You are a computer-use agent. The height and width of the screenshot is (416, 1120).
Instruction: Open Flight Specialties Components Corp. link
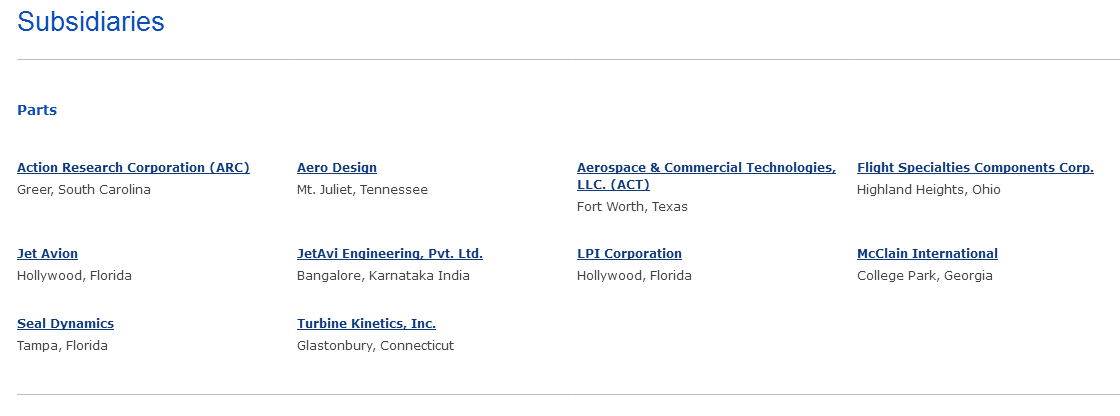(975, 168)
